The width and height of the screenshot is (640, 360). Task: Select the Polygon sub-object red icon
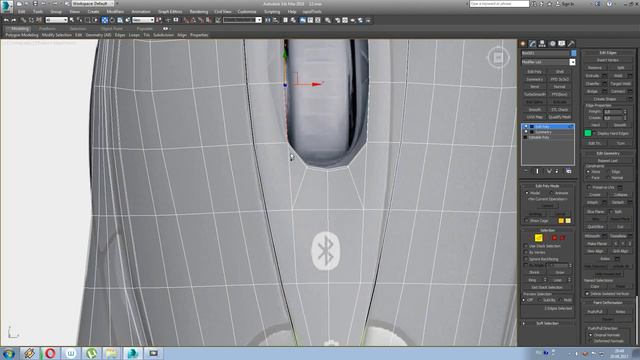click(x=554, y=238)
